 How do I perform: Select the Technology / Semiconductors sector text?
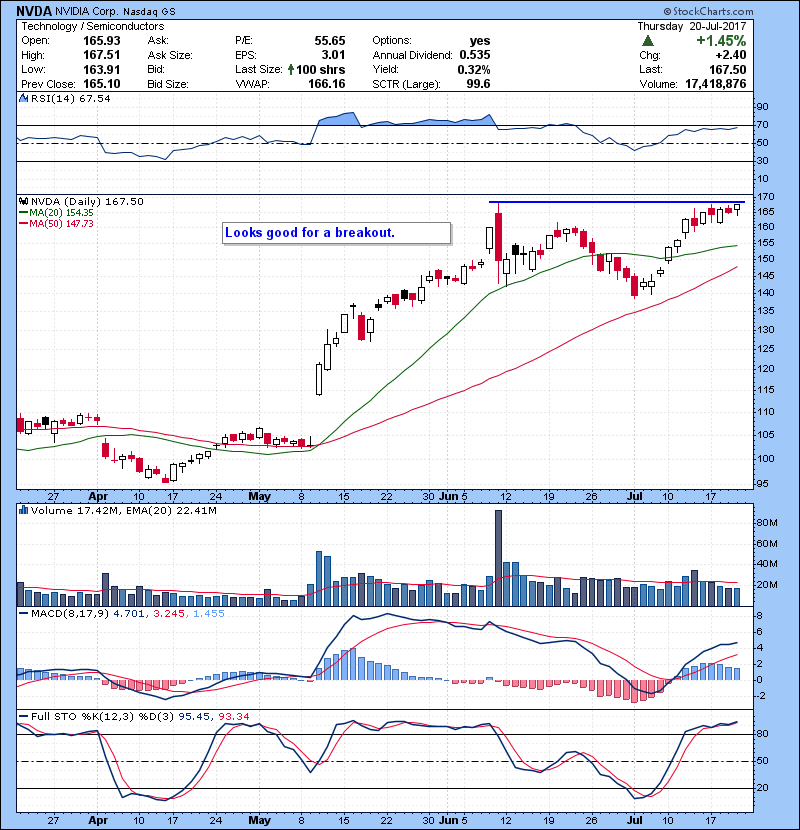(93, 26)
